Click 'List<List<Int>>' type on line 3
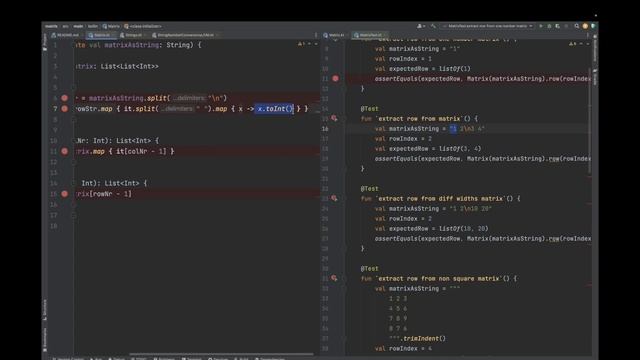The width and height of the screenshot is (640, 360). (129, 66)
